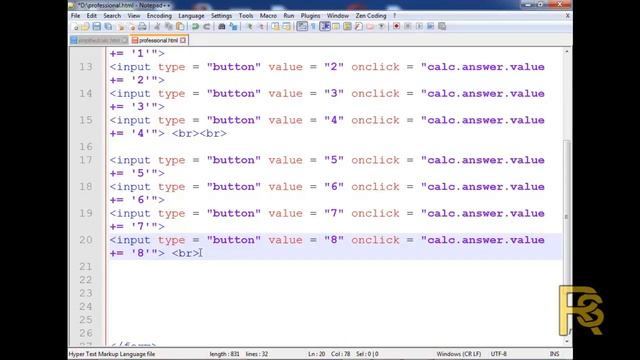Open the Encoding menu
The image size is (640, 360).
click(159, 16)
